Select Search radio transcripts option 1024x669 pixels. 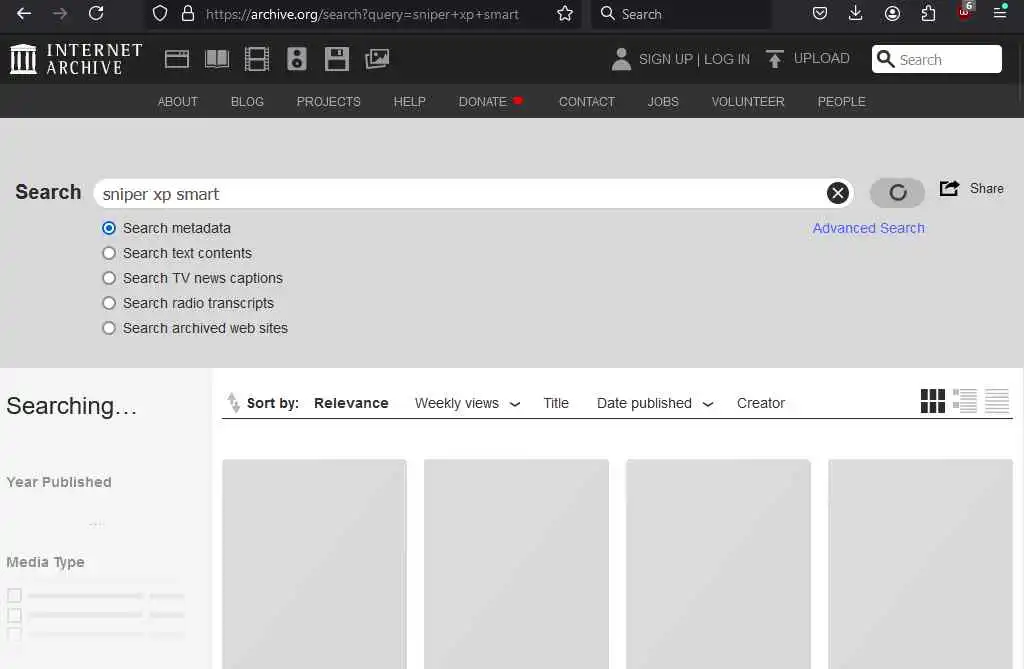point(109,303)
